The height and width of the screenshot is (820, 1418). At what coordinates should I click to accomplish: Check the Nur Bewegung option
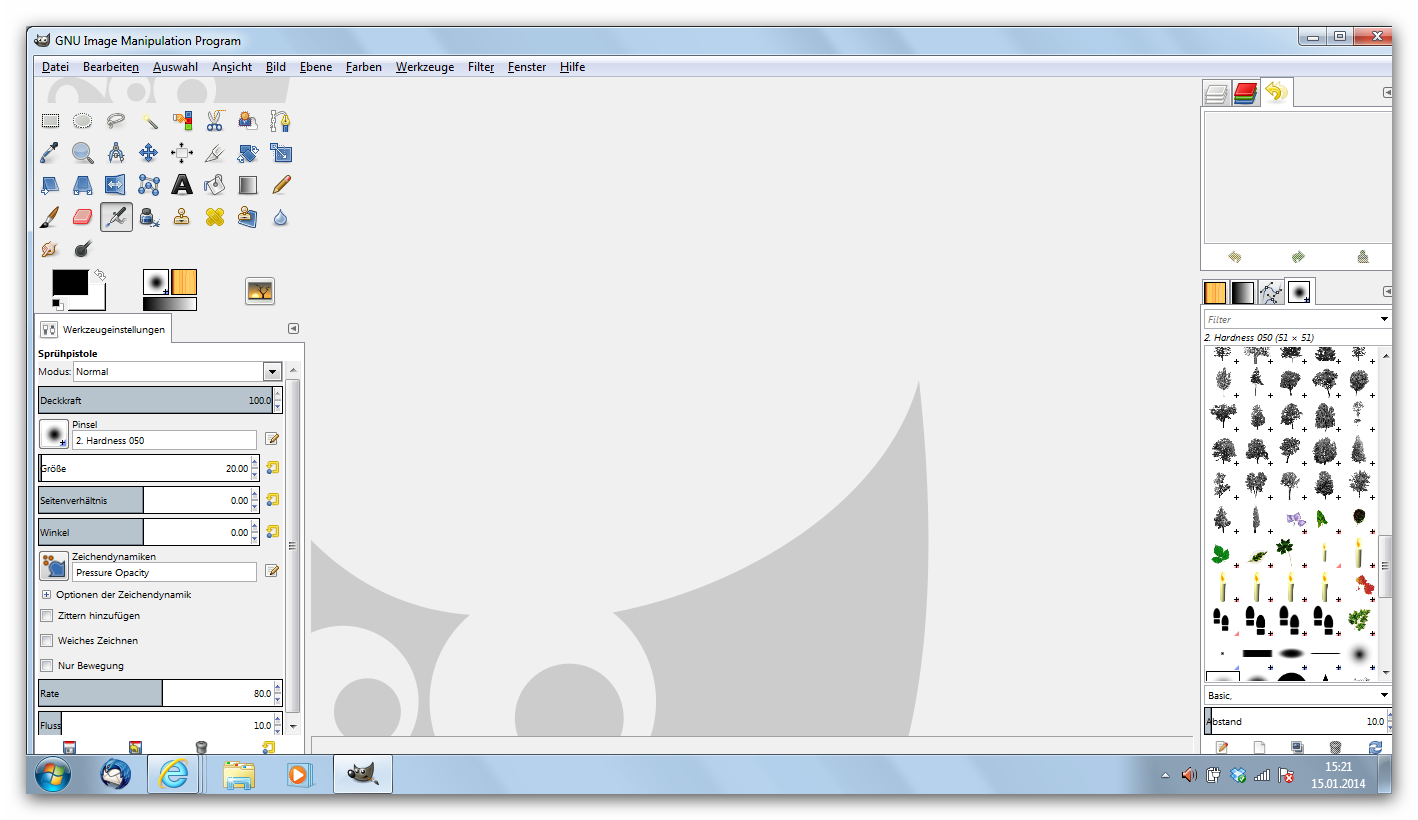coord(46,666)
